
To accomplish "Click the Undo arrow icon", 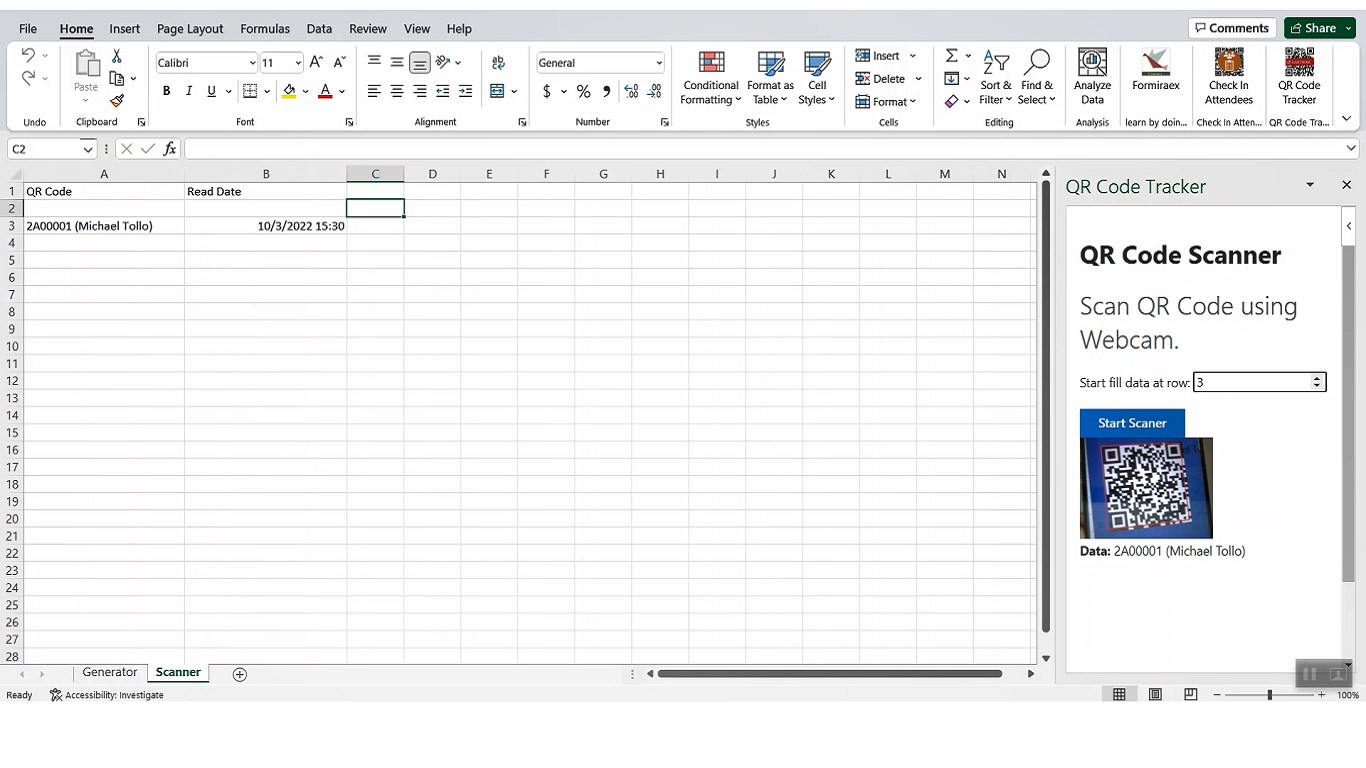I will (28, 55).
